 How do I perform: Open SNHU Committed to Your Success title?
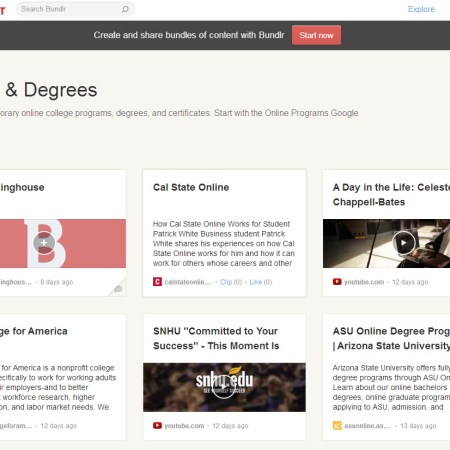point(216,338)
